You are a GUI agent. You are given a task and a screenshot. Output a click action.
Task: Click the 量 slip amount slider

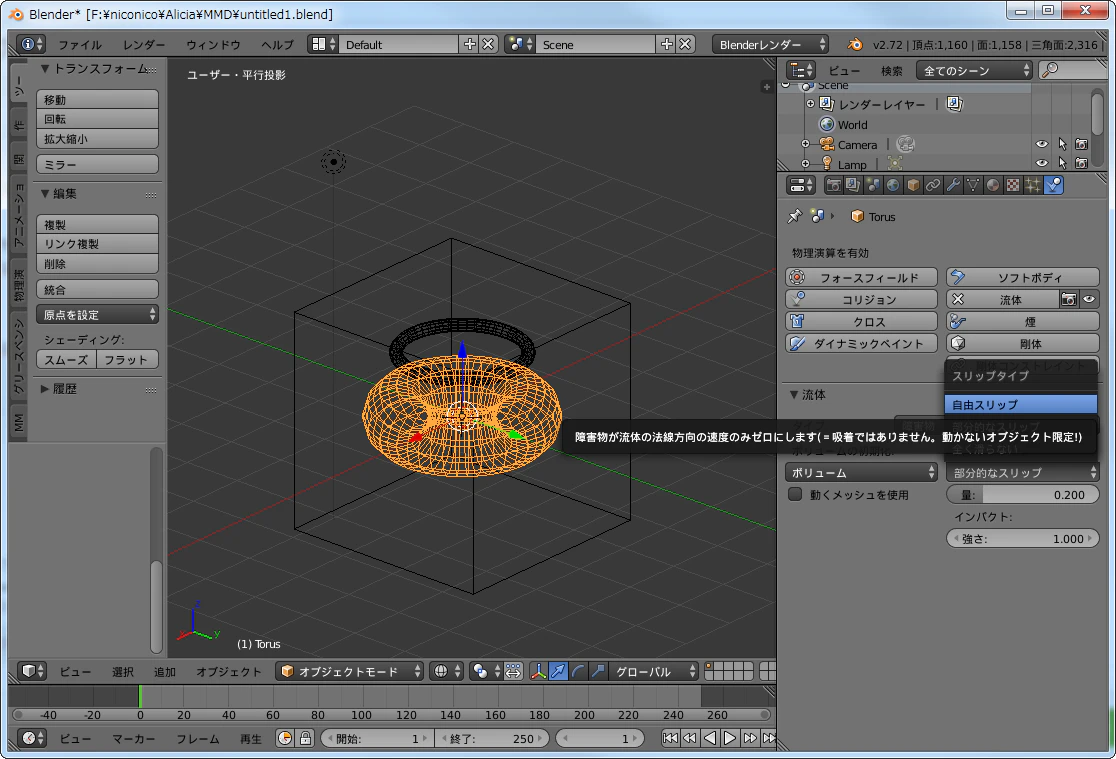[x=1023, y=495]
